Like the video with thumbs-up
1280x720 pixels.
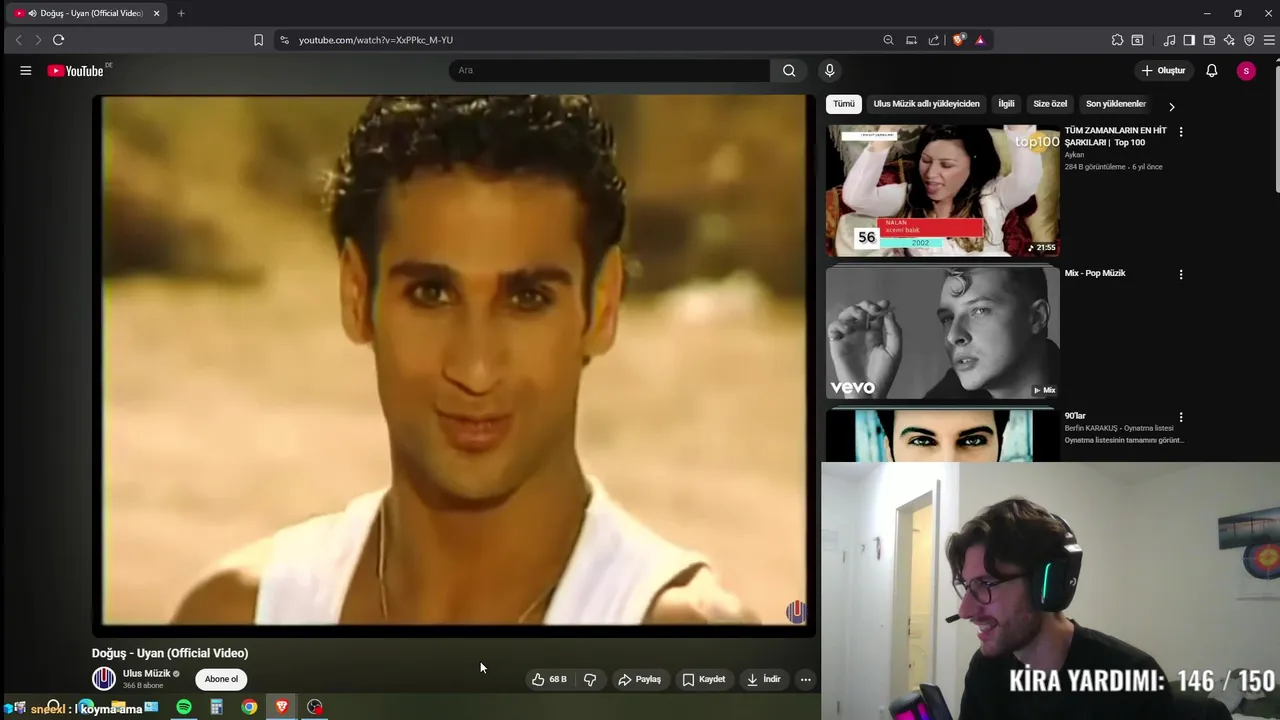550,680
